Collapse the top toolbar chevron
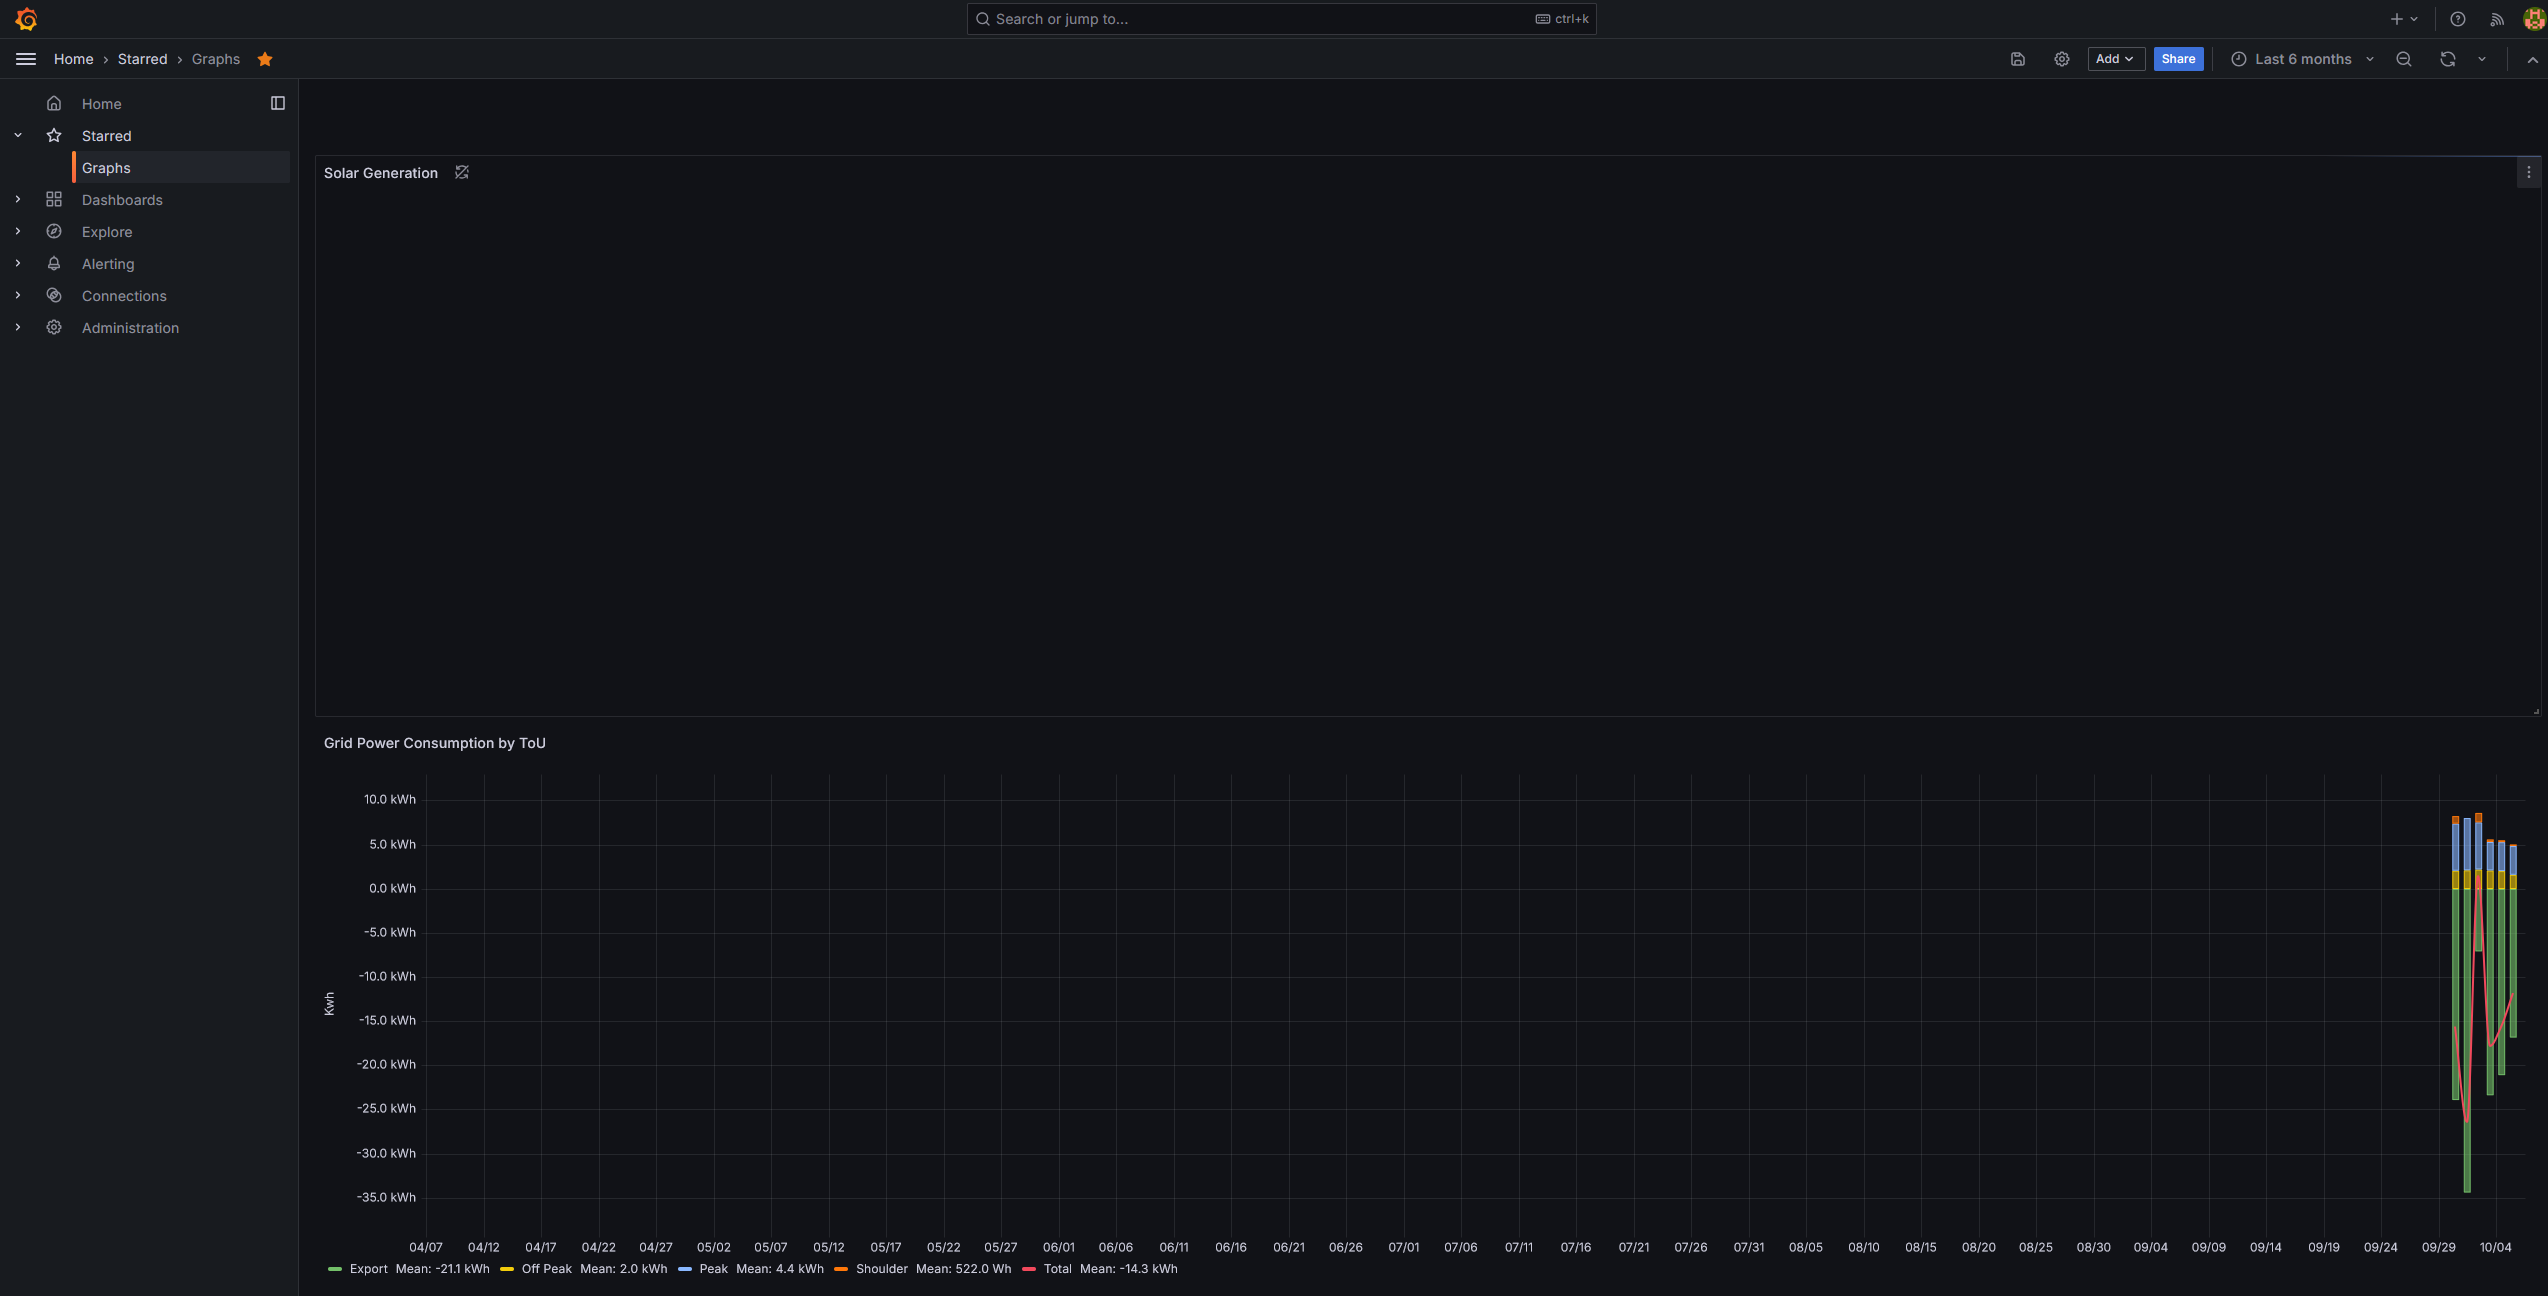The height and width of the screenshot is (1296, 2548). coord(2532,60)
